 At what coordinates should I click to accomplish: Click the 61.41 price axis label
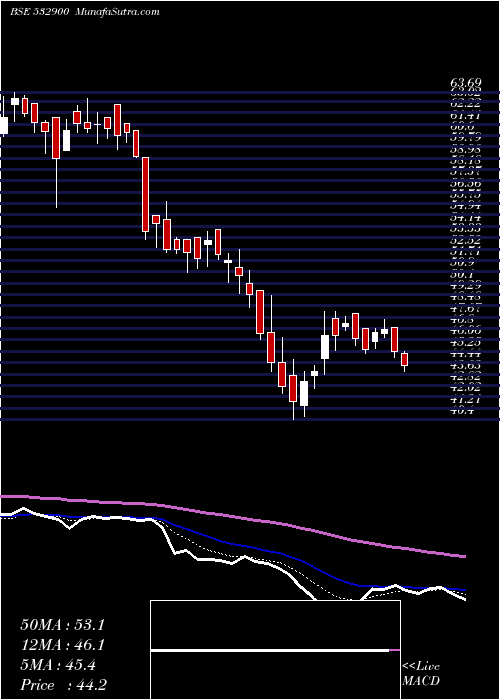click(466, 116)
